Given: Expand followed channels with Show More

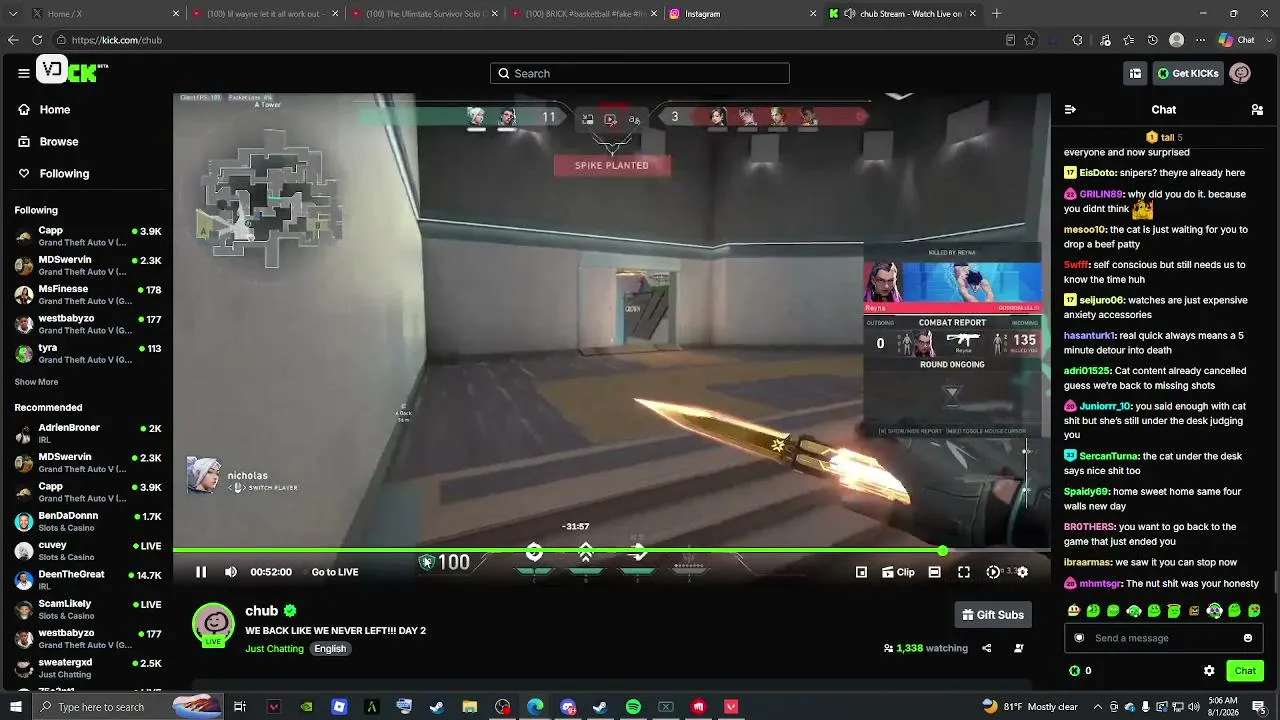Looking at the screenshot, I should pos(36,382).
